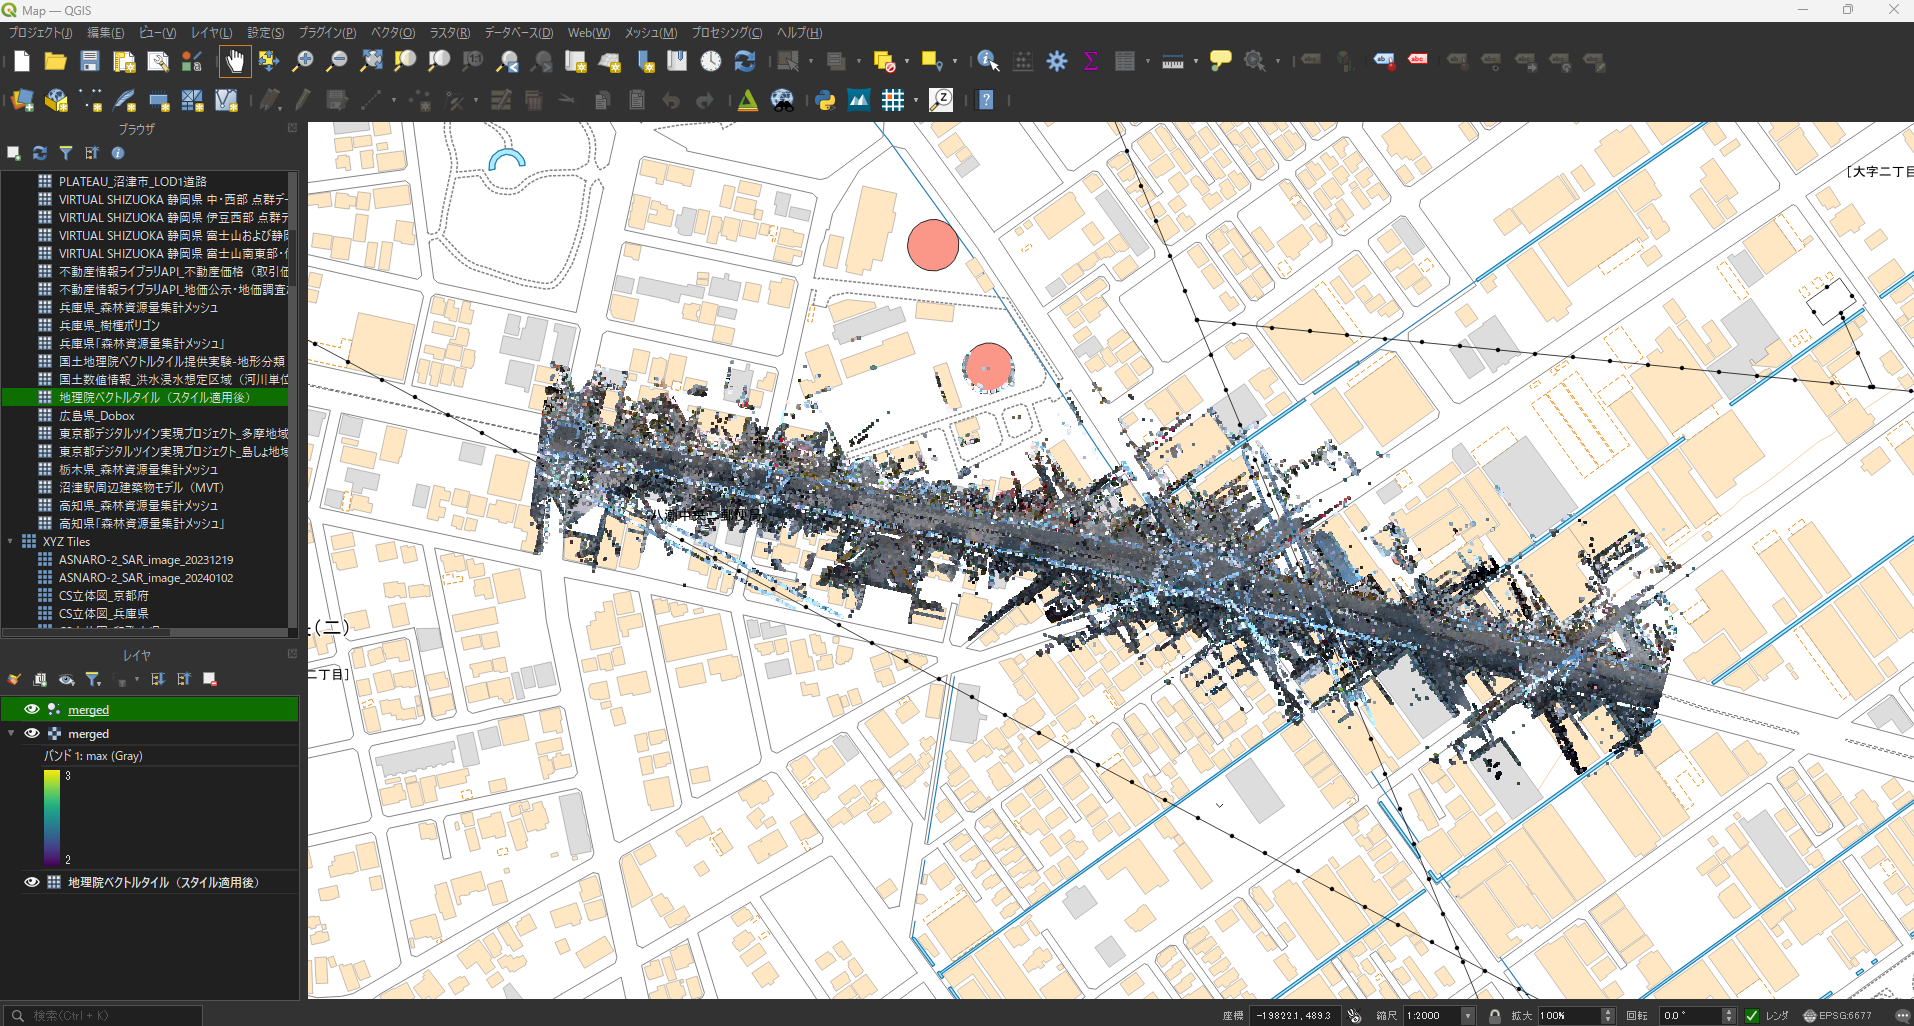This screenshot has height=1026, width=1914.
Task: Click the viridis color ramp legend
Action: [x=52, y=817]
